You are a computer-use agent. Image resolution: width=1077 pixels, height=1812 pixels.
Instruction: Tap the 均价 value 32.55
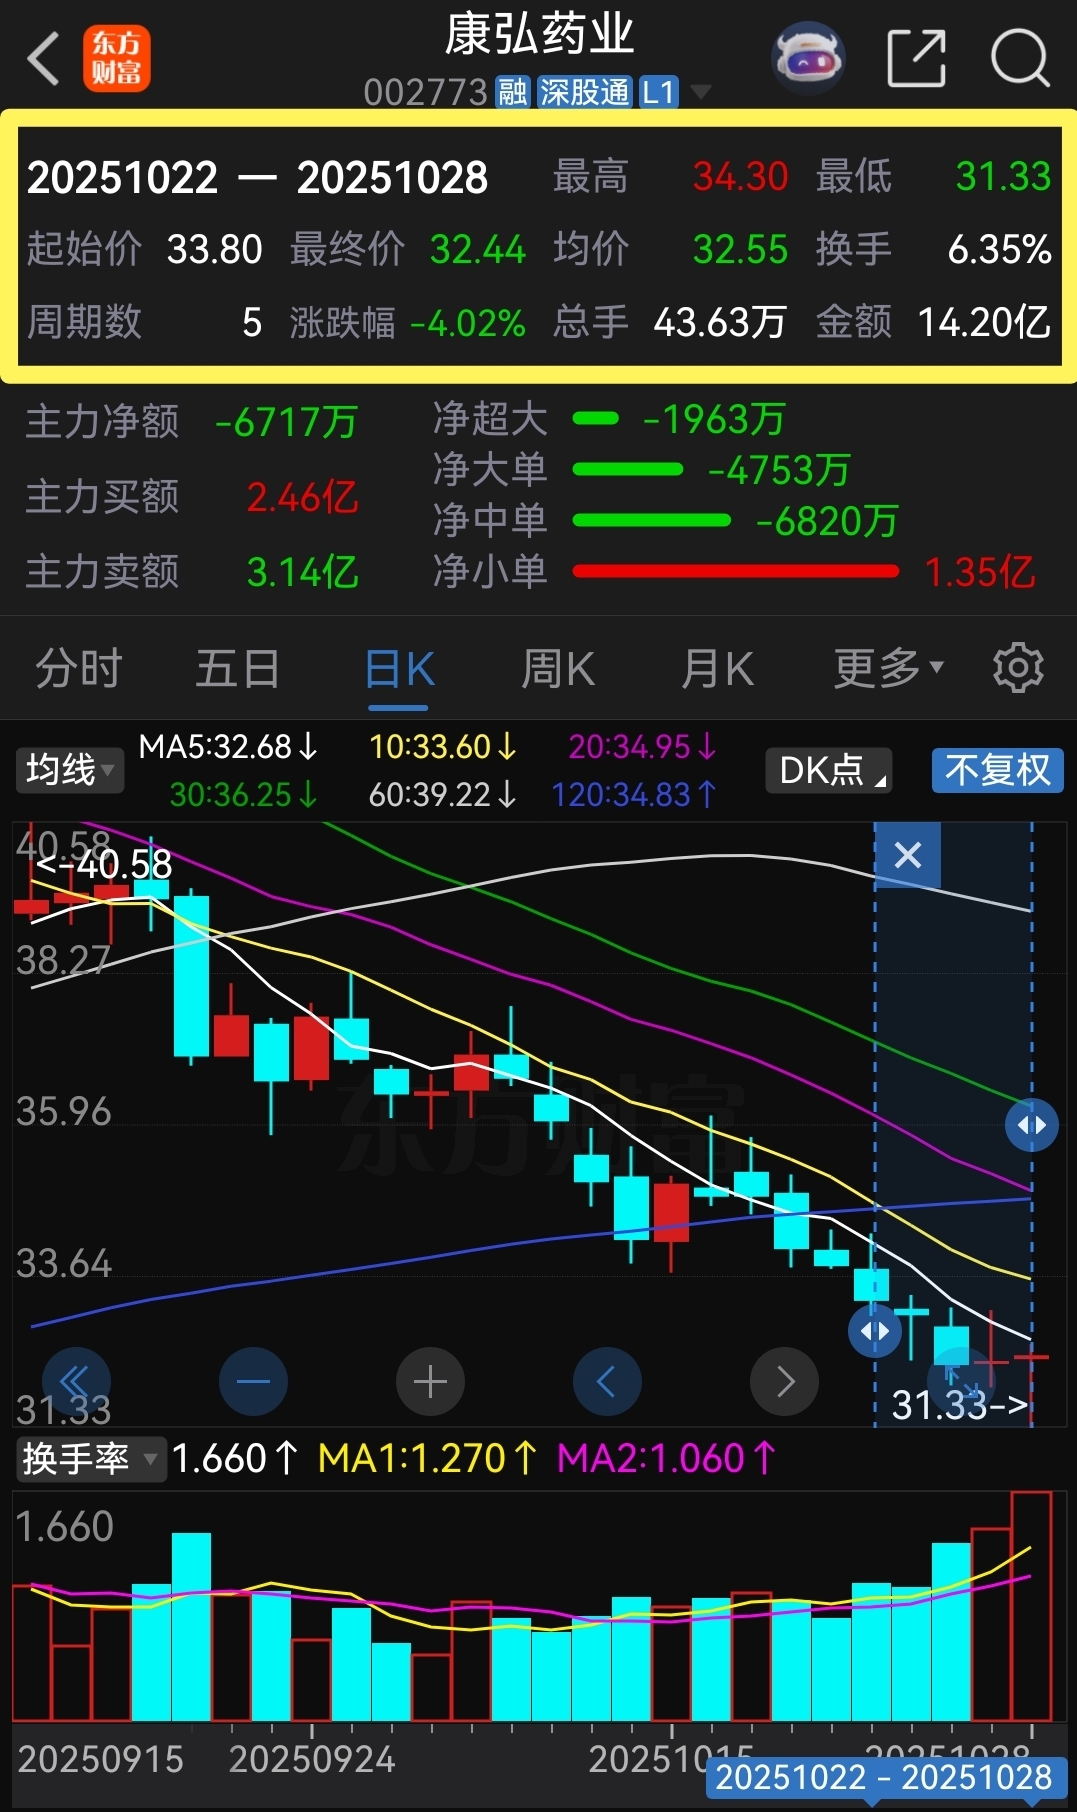coord(740,249)
